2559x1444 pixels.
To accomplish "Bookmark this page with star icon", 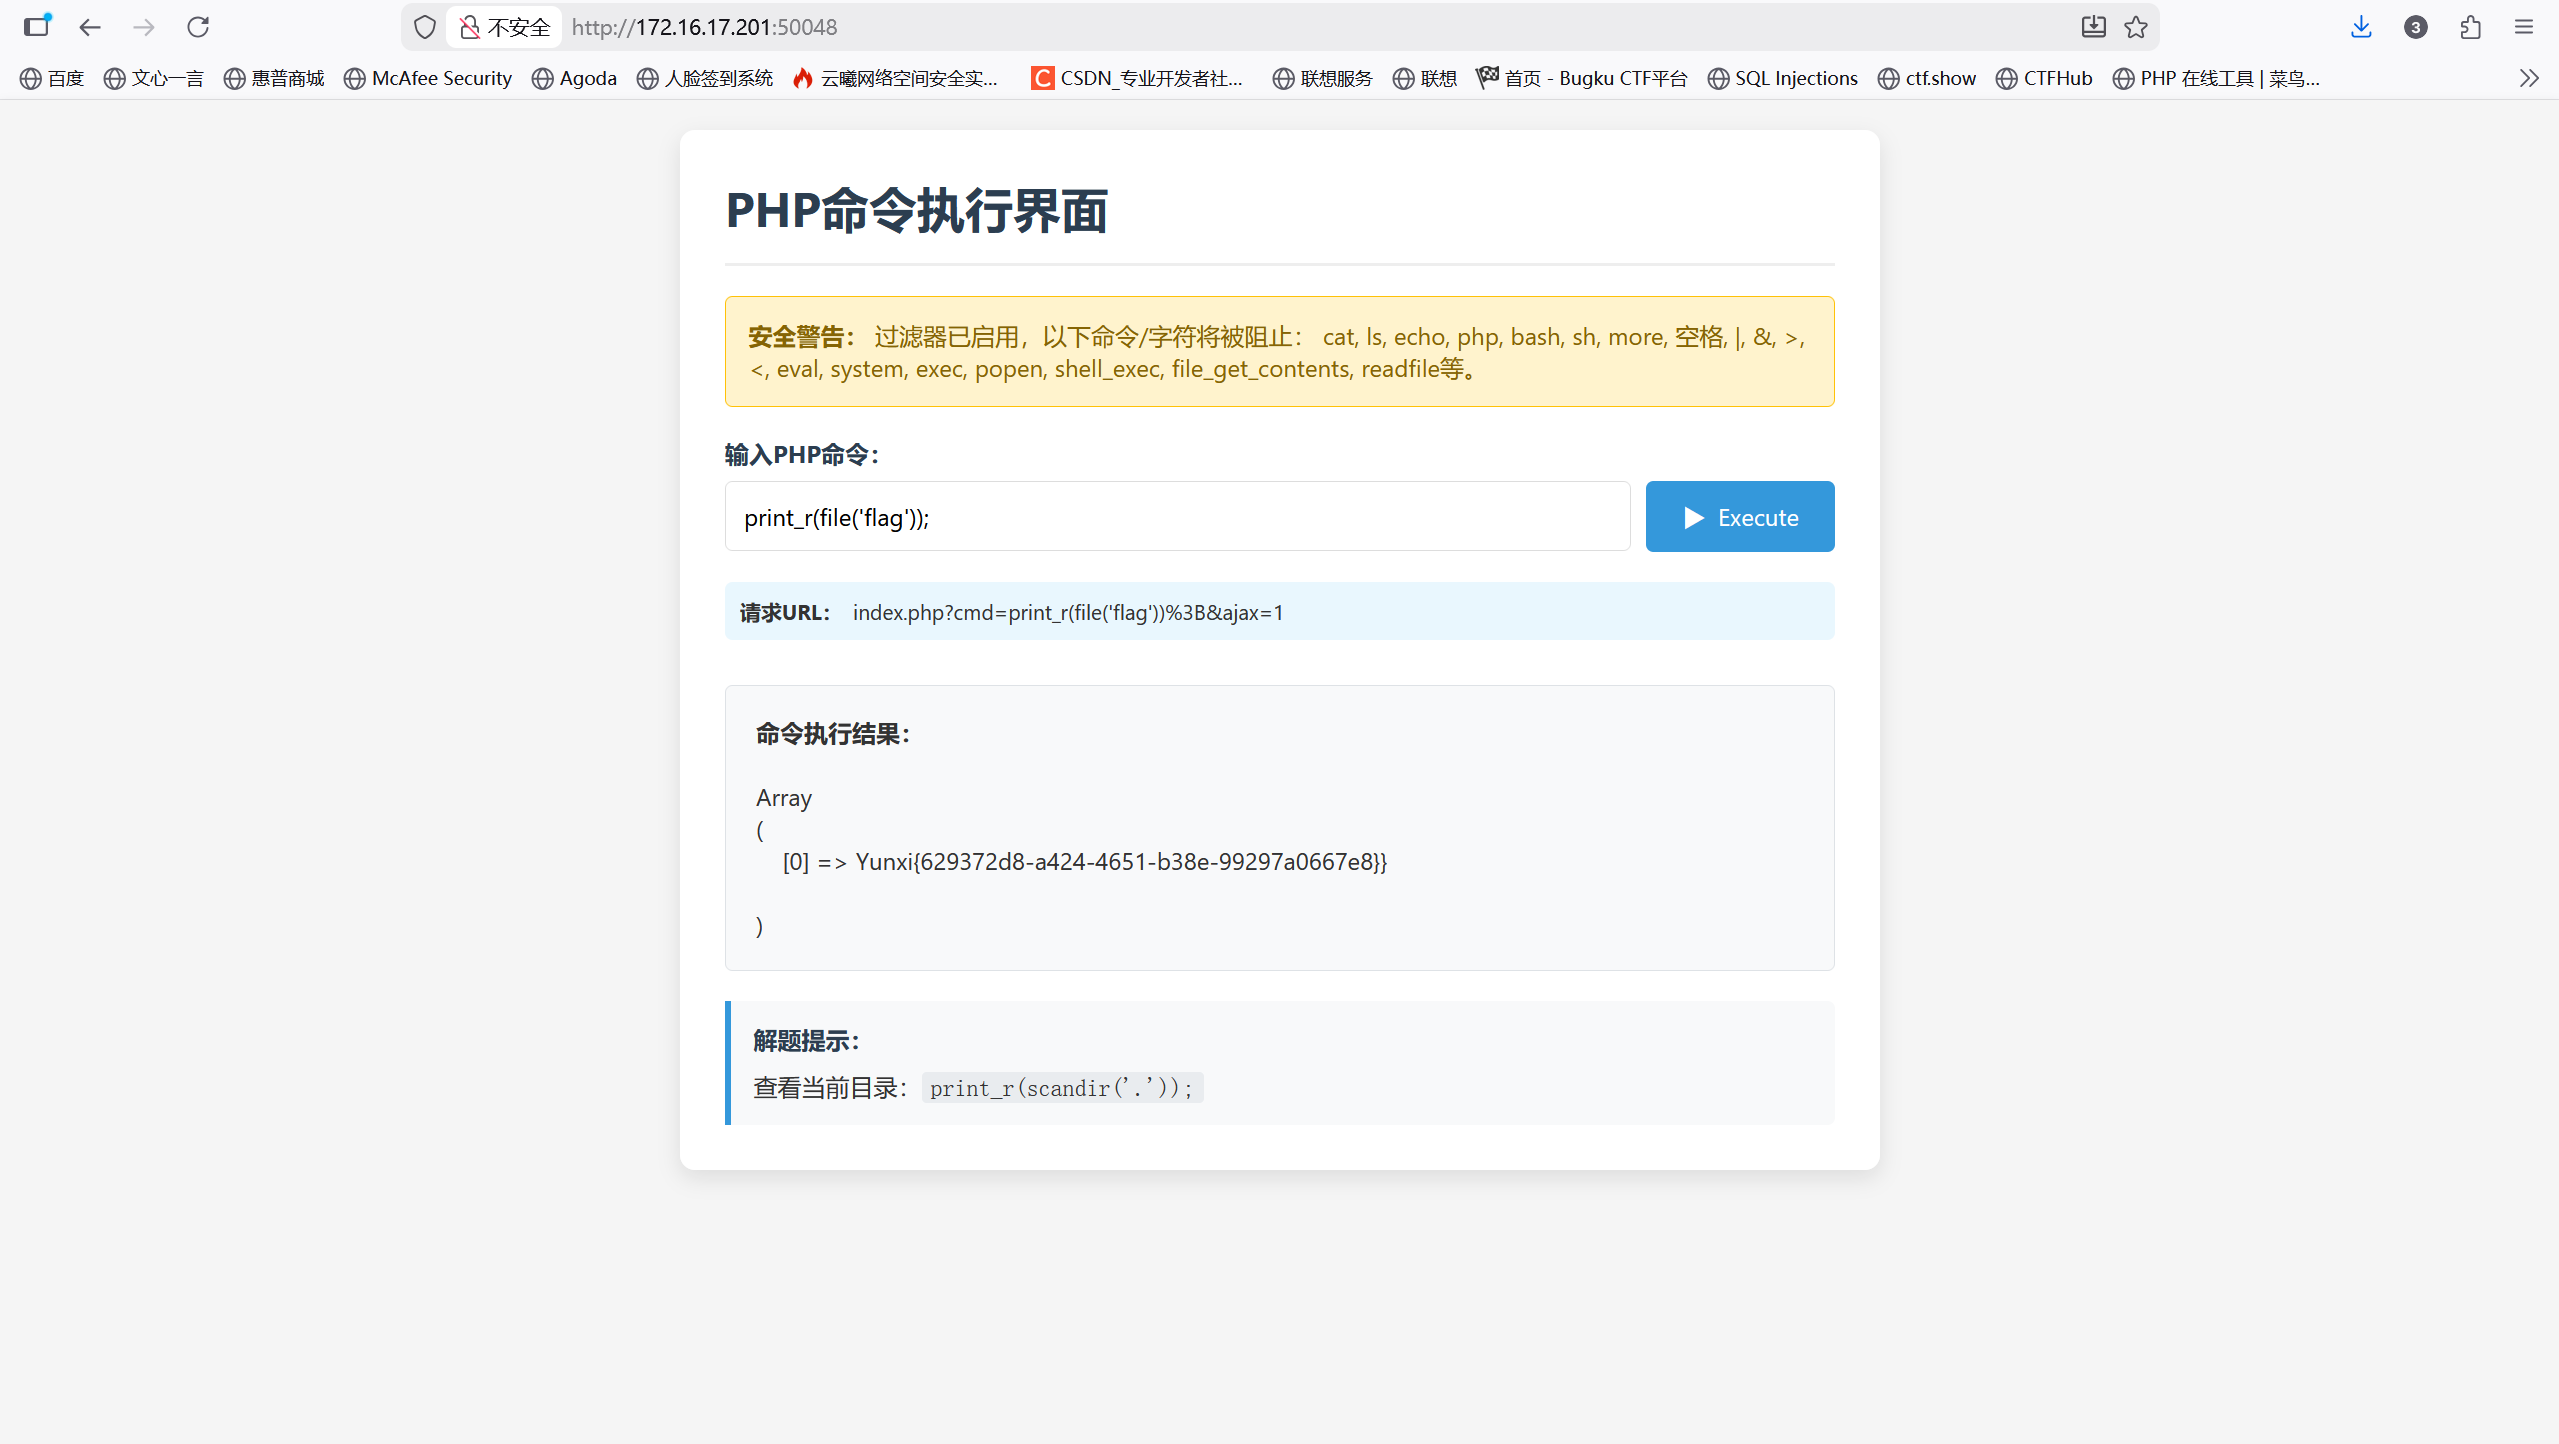I will [x=2136, y=27].
